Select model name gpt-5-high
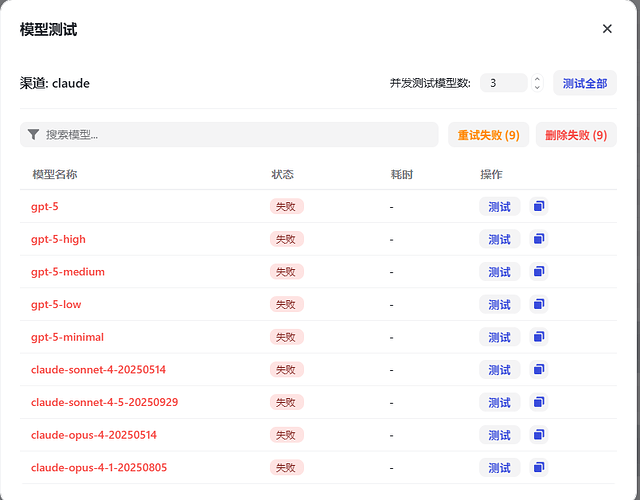This screenshot has height=500, width=640. (x=58, y=239)
